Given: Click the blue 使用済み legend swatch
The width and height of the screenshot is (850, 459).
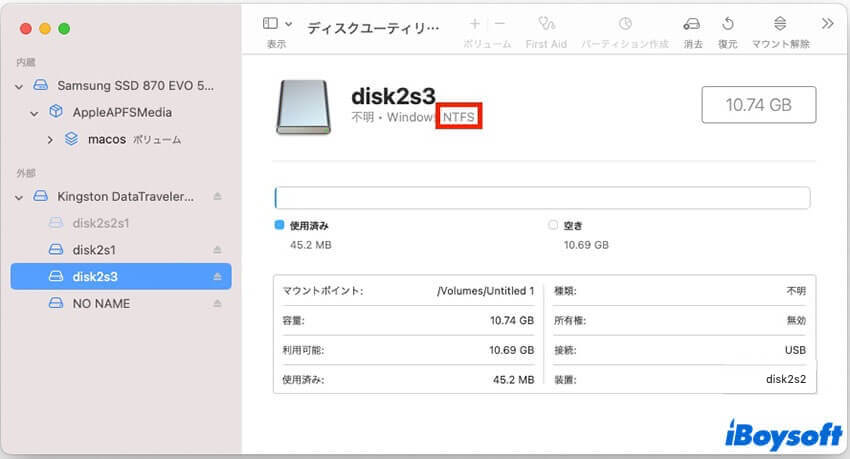Looking at the screenshot, I should (279, 225).
